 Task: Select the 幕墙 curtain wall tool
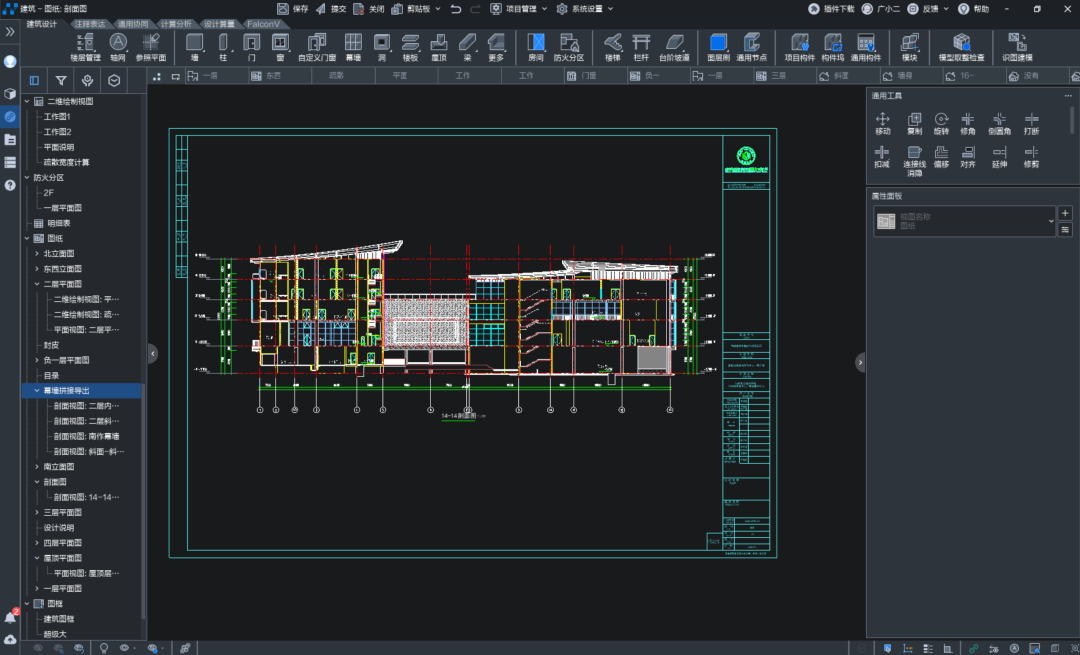(x=353, y=47)
